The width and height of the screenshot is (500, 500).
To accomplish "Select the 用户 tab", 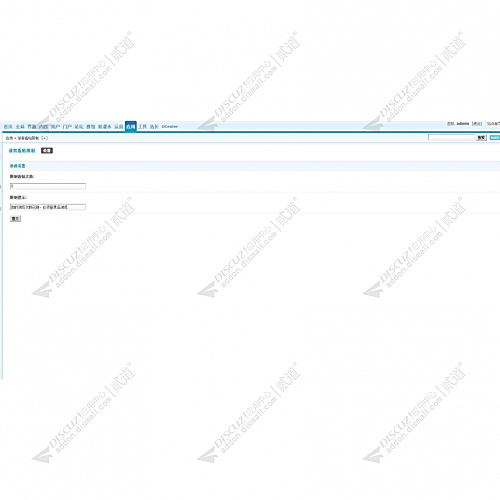I will (55, 127).
